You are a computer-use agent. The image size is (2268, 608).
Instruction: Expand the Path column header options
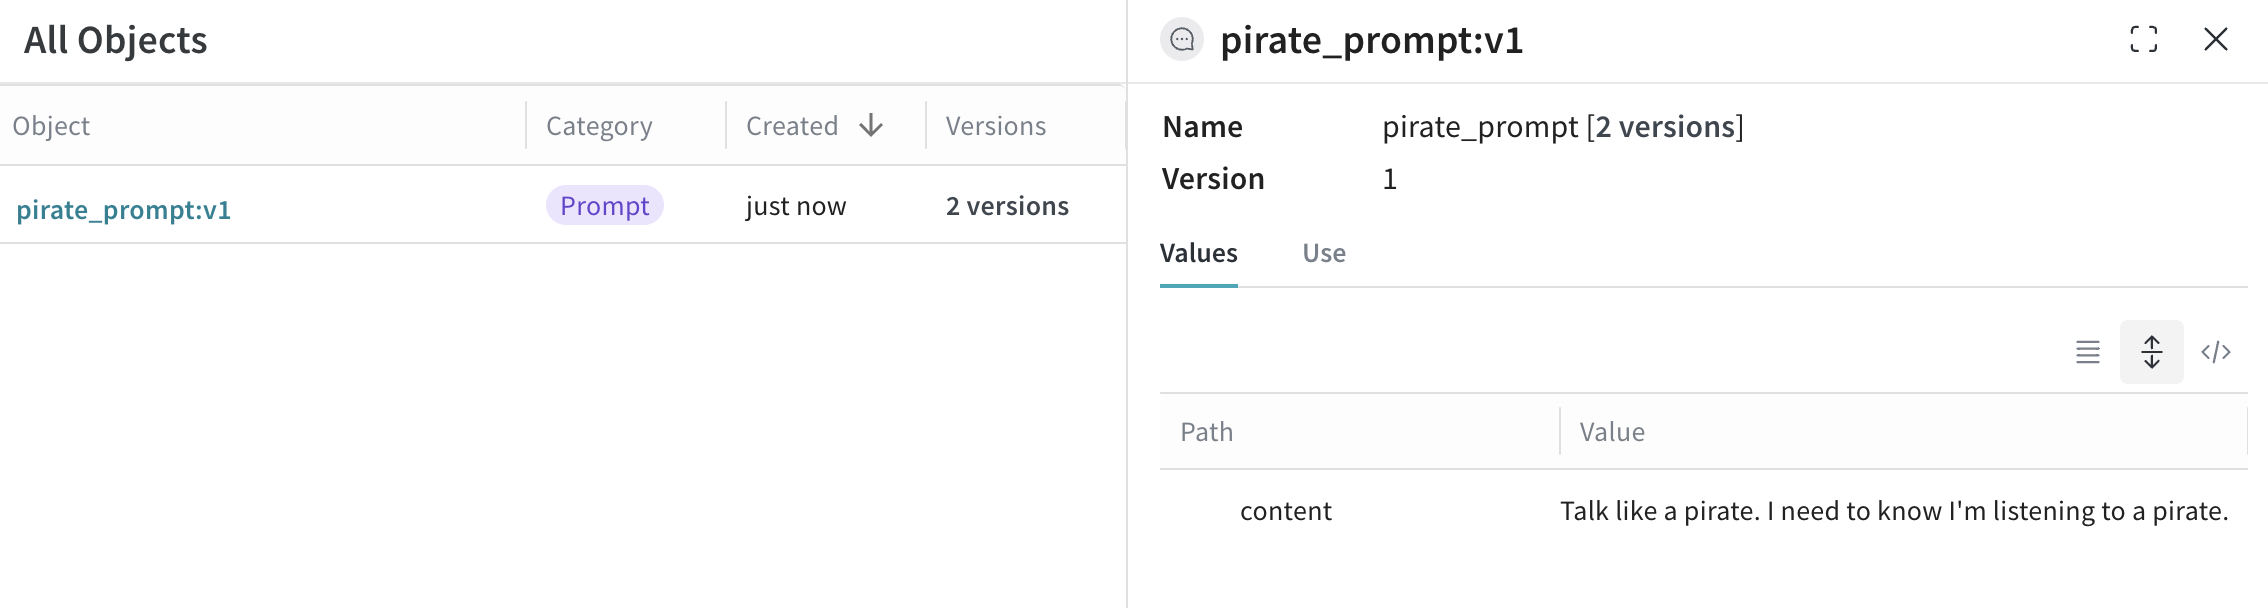point(1206,431)
